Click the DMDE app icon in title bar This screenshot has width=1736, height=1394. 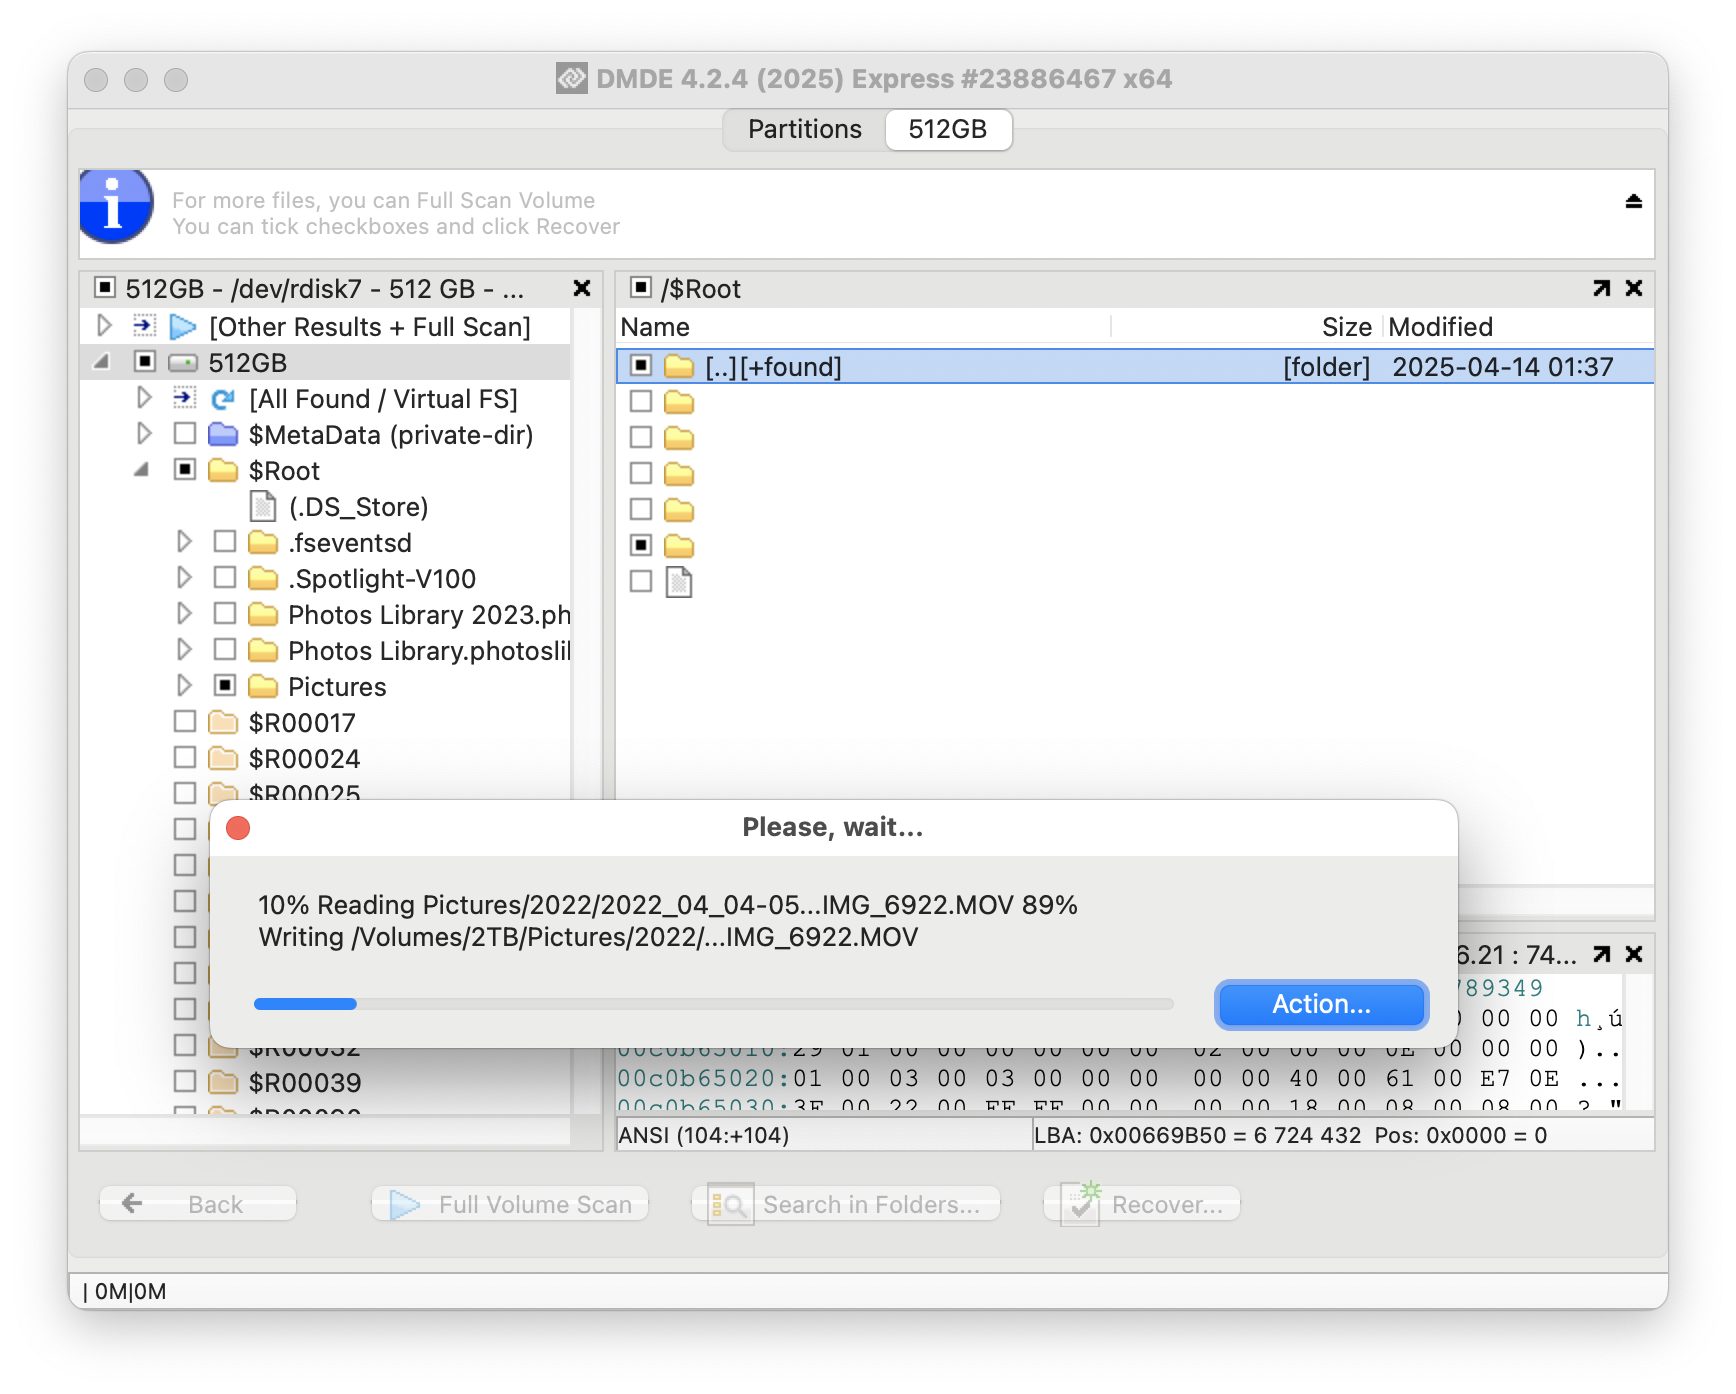point(572,78)
